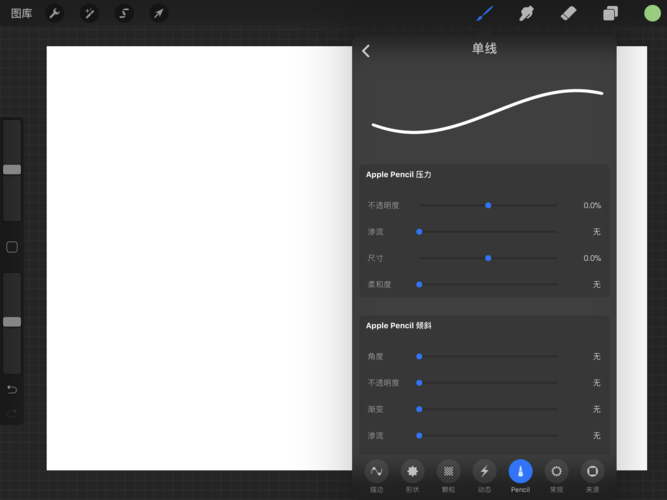Click the 渐变 gradation slider handle

[x=419, y=409]
